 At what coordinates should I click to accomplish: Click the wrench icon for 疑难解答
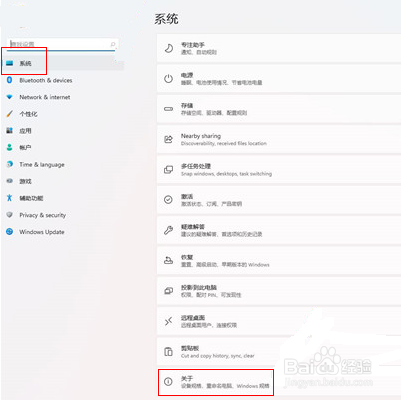(x=168, y=230)
